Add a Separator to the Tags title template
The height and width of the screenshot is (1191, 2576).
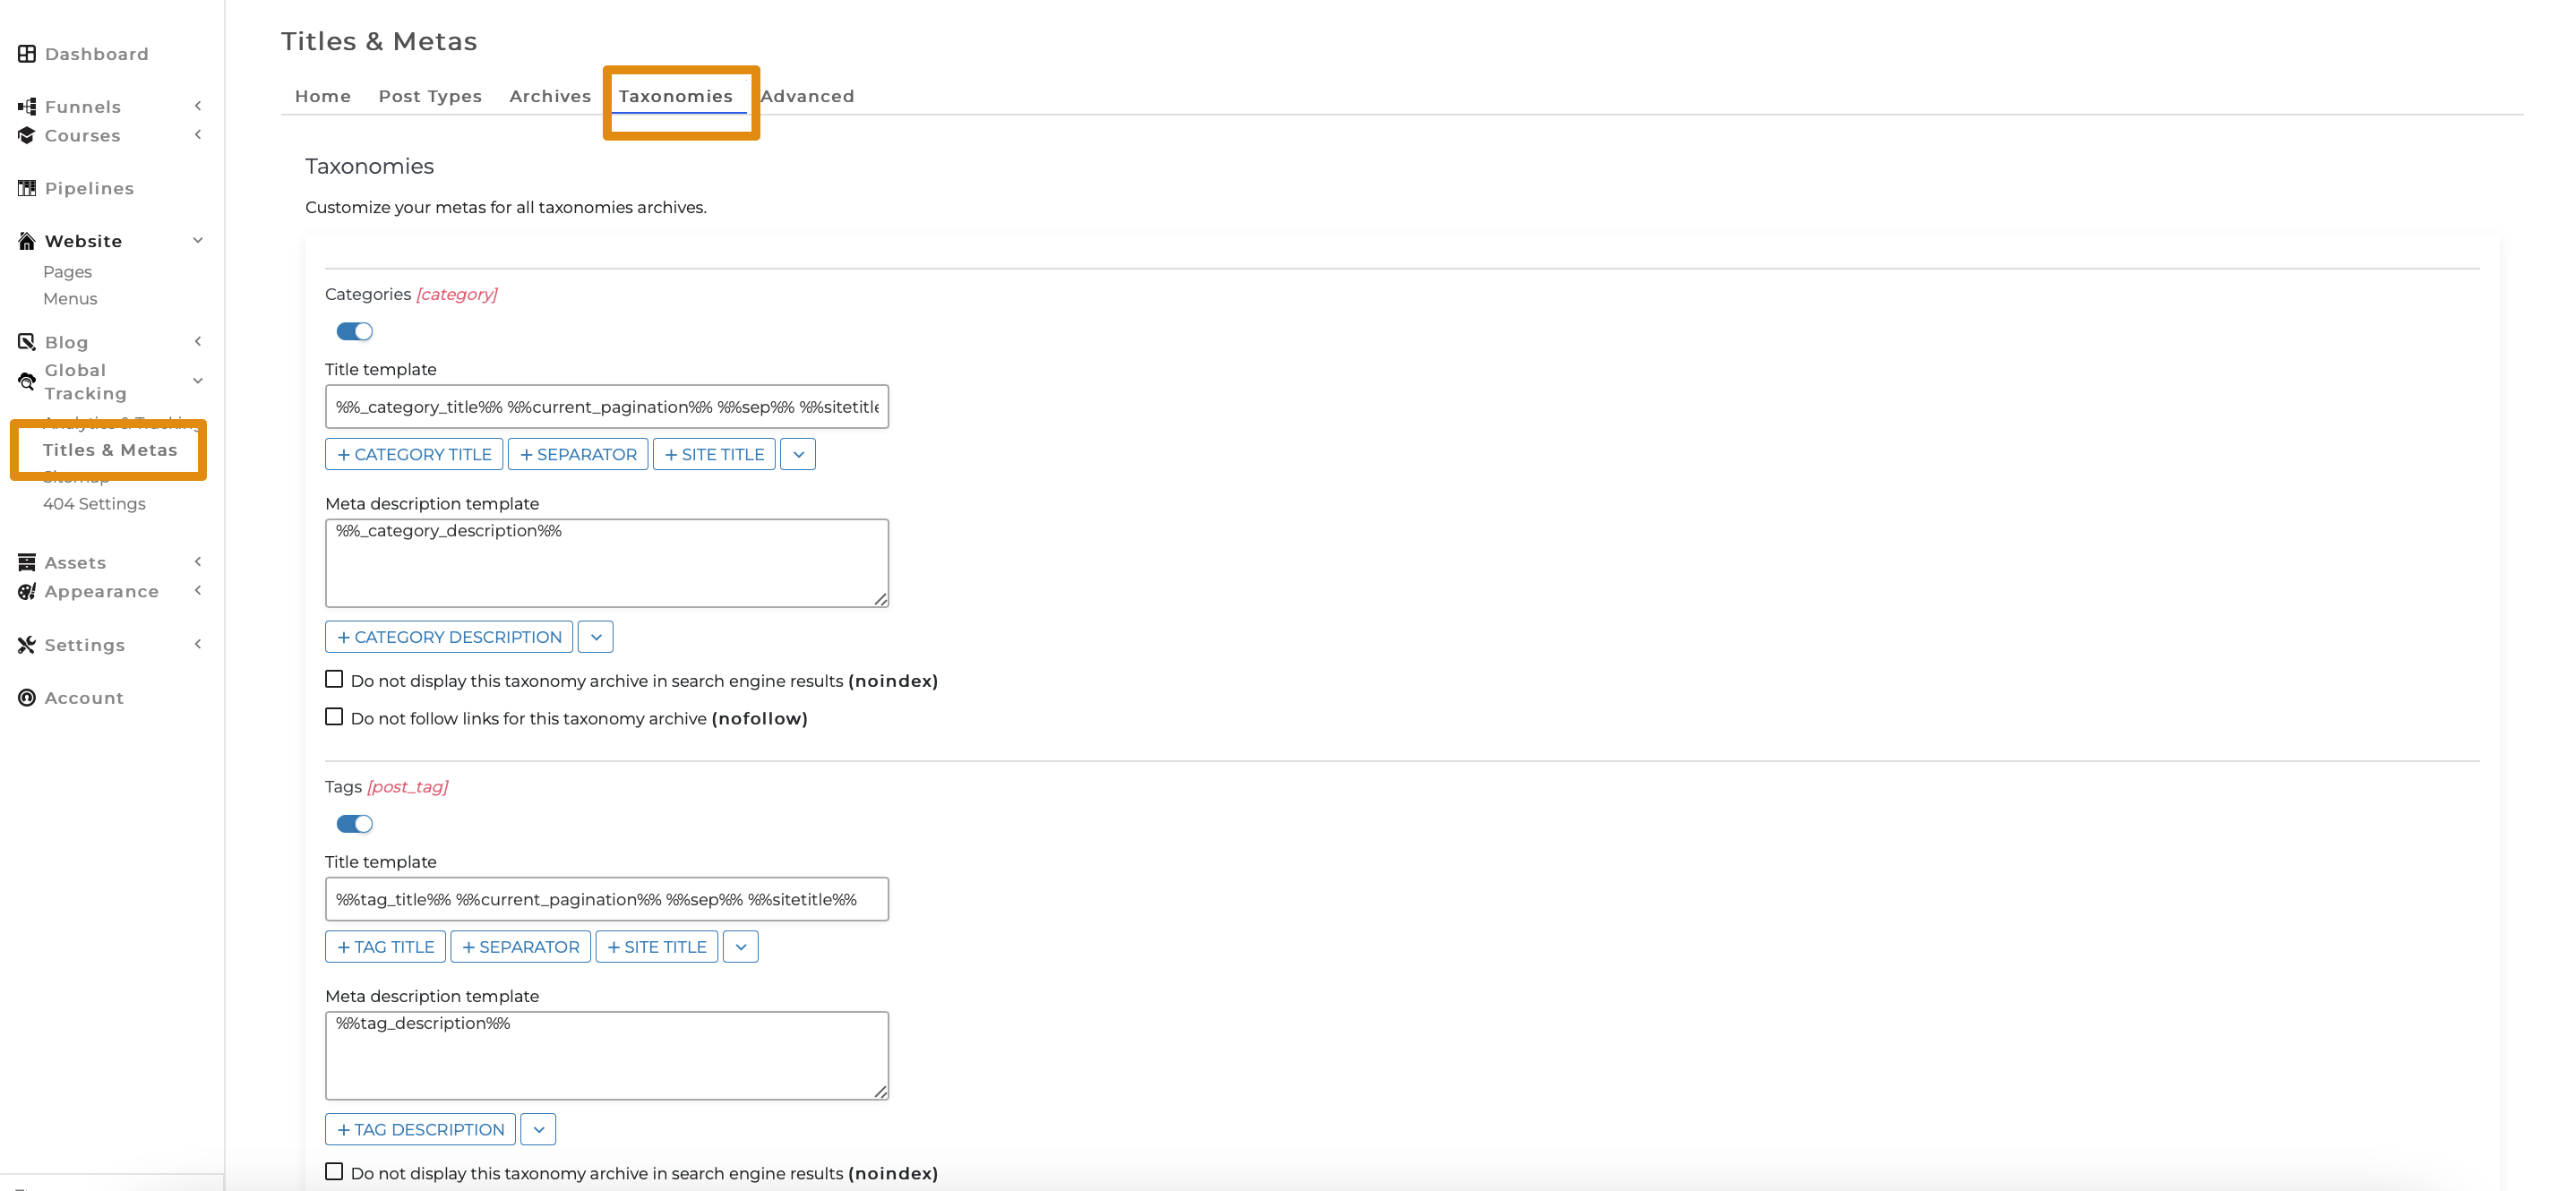(x=520, y=946)
